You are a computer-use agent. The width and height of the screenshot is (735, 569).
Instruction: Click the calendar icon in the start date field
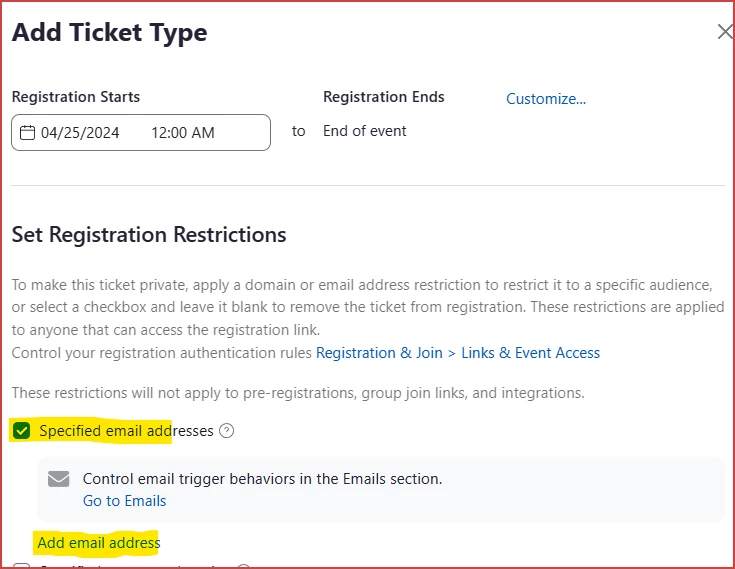click(x=28, y=133)
